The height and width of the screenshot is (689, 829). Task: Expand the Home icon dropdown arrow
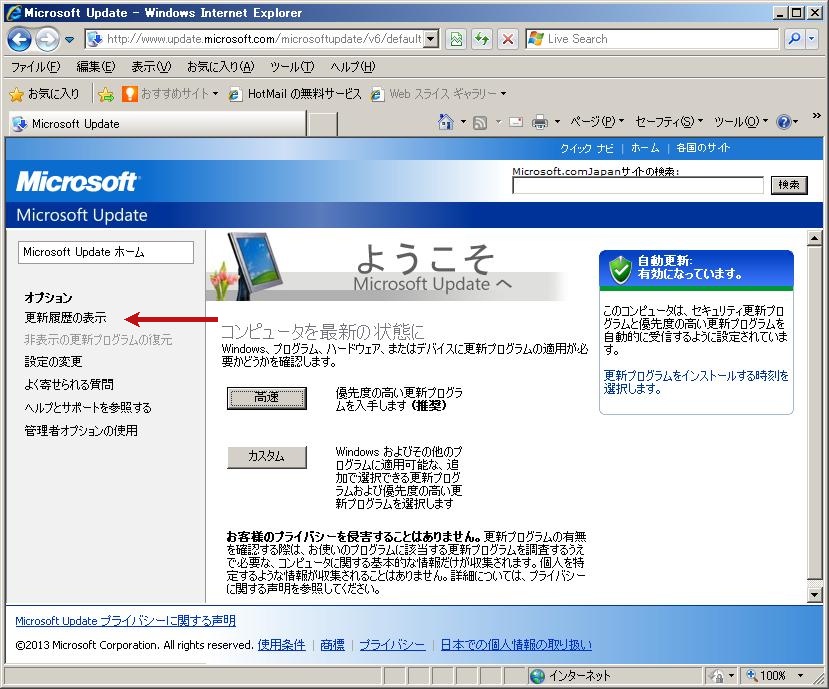463,122
